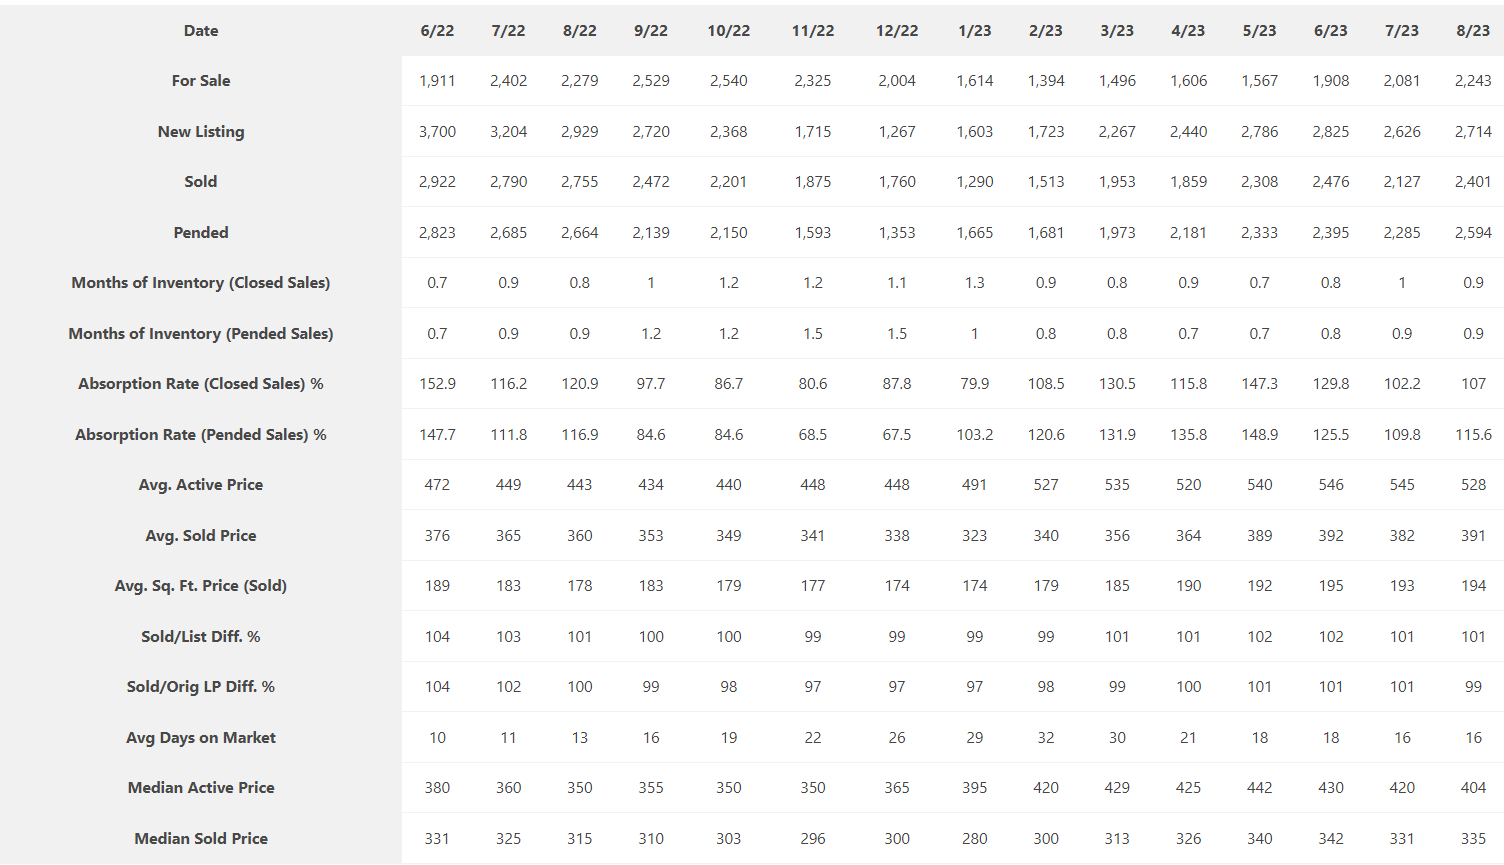The image size is (1504, 865).
Task: Select the 'Median Sold Price' row label
Action: click(201, 839)
